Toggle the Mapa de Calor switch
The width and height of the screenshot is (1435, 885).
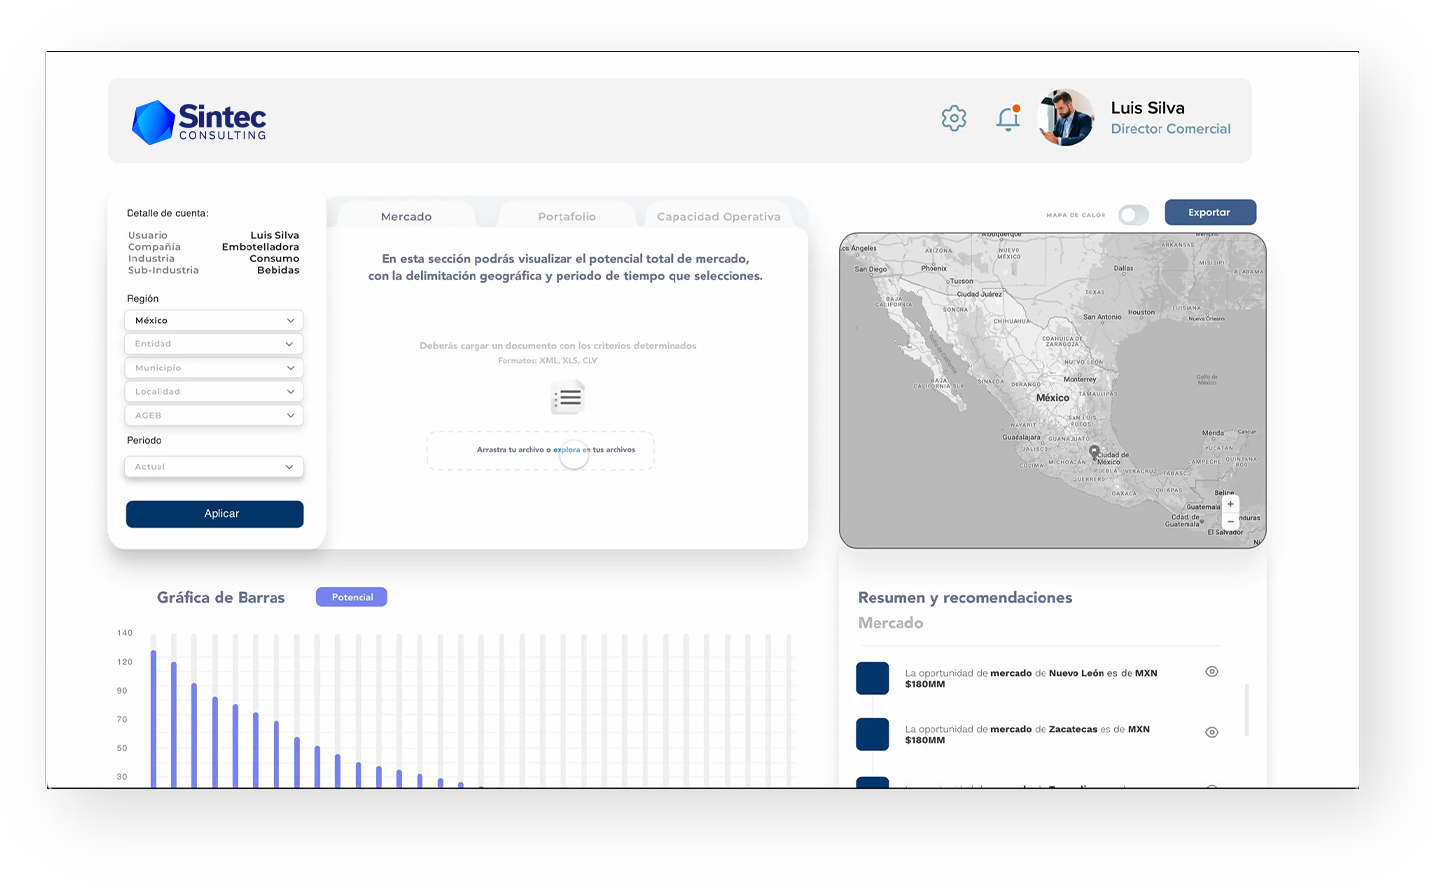coord(1133,215)
